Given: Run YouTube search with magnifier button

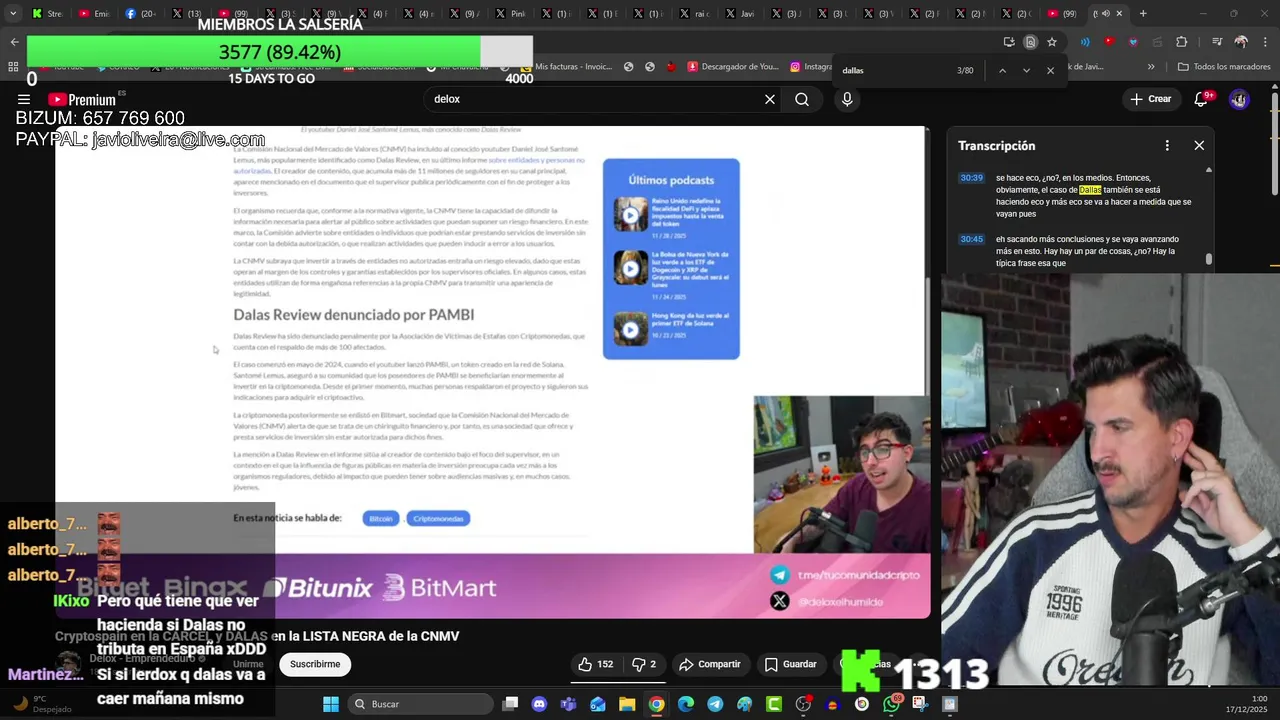Looking at the screenshot, I should pyautogui.click(x=802, y=99).
